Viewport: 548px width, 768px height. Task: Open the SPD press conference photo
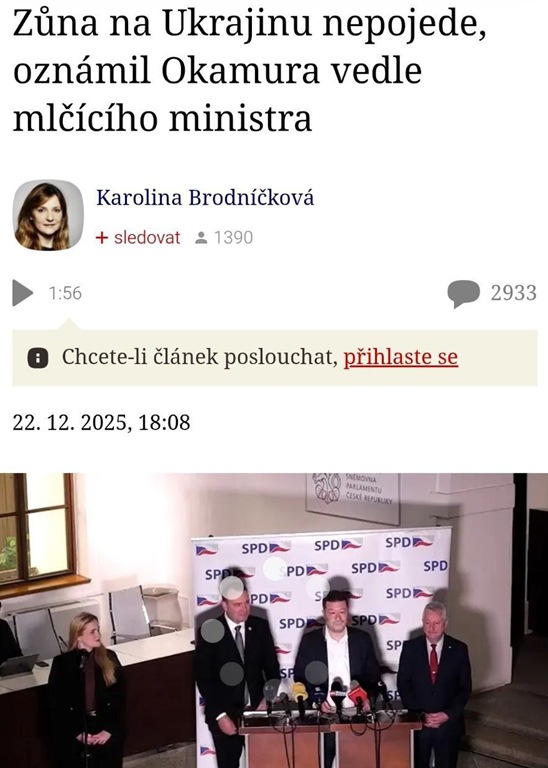274,620
